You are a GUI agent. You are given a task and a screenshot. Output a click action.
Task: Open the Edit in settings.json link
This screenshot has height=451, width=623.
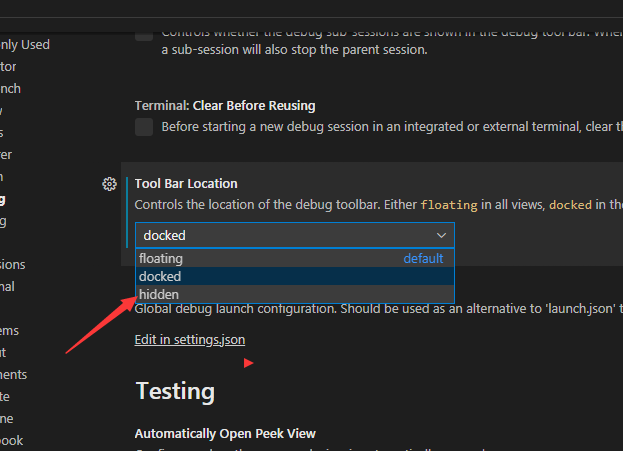click(x=190, y=340)
